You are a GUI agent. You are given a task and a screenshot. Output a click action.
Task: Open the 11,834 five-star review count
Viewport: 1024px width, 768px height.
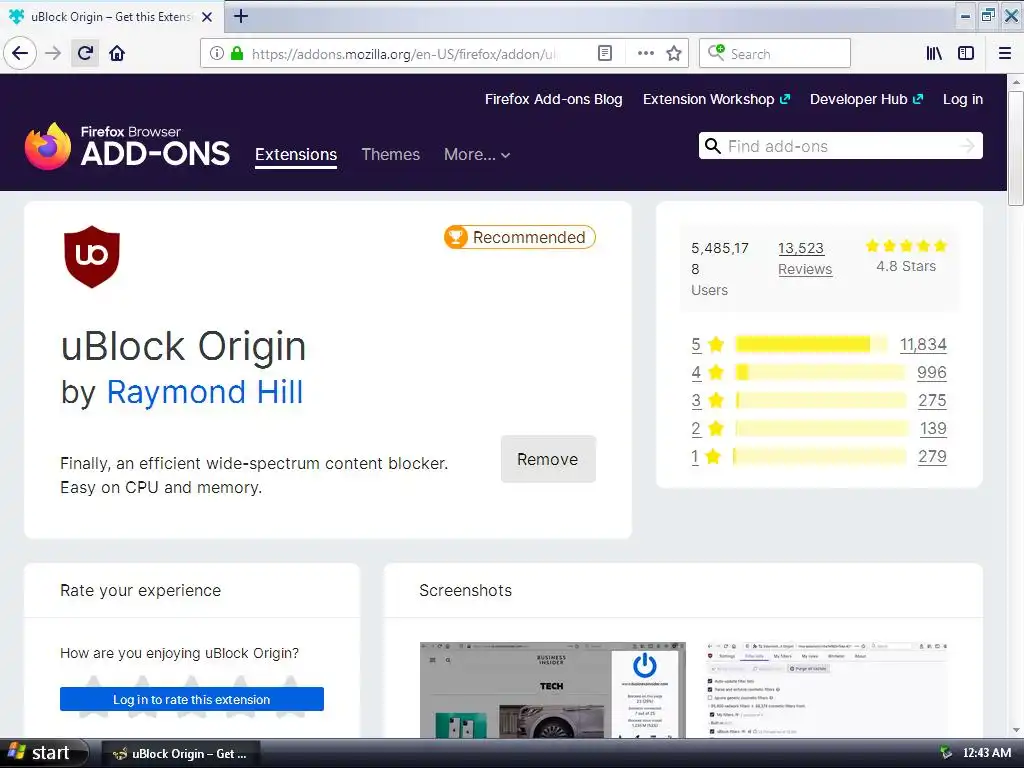tap(923, 344)
